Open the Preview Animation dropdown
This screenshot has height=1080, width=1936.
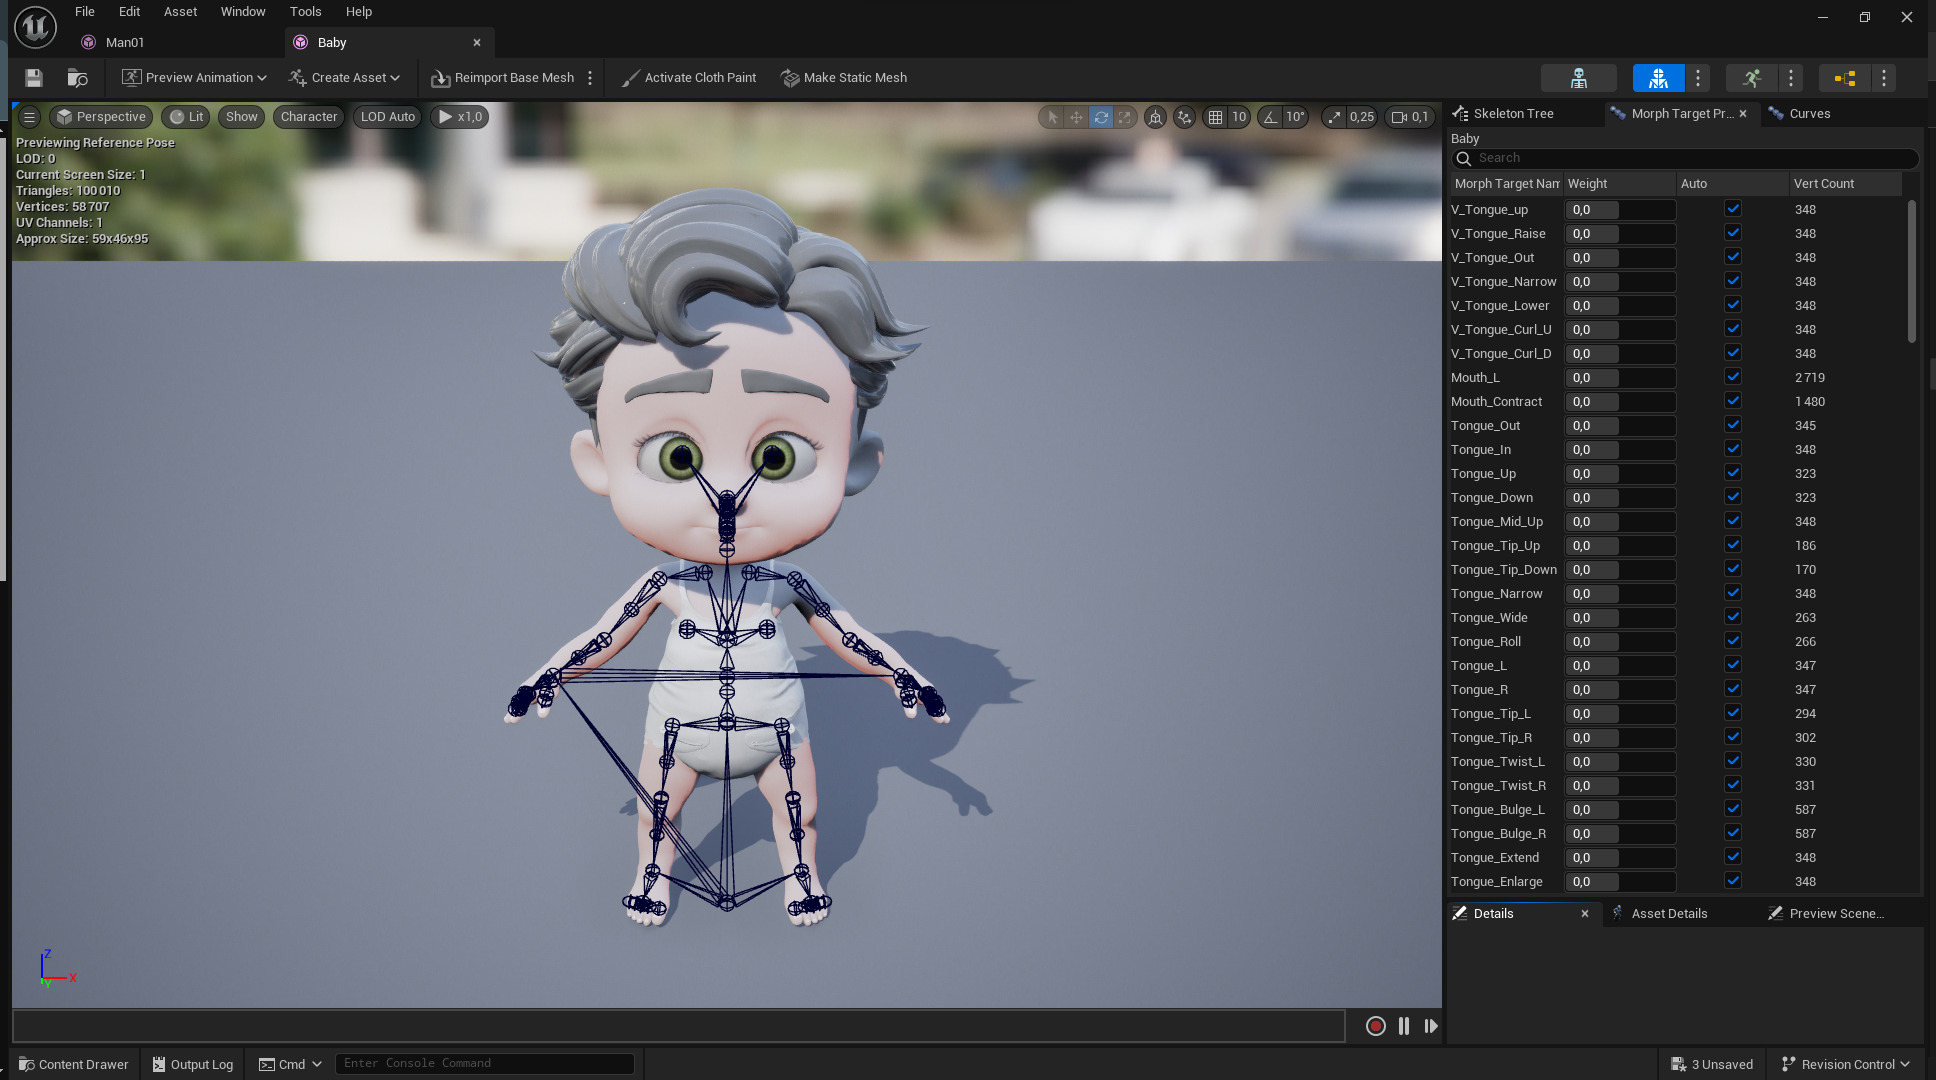click(x=194, y=78)
